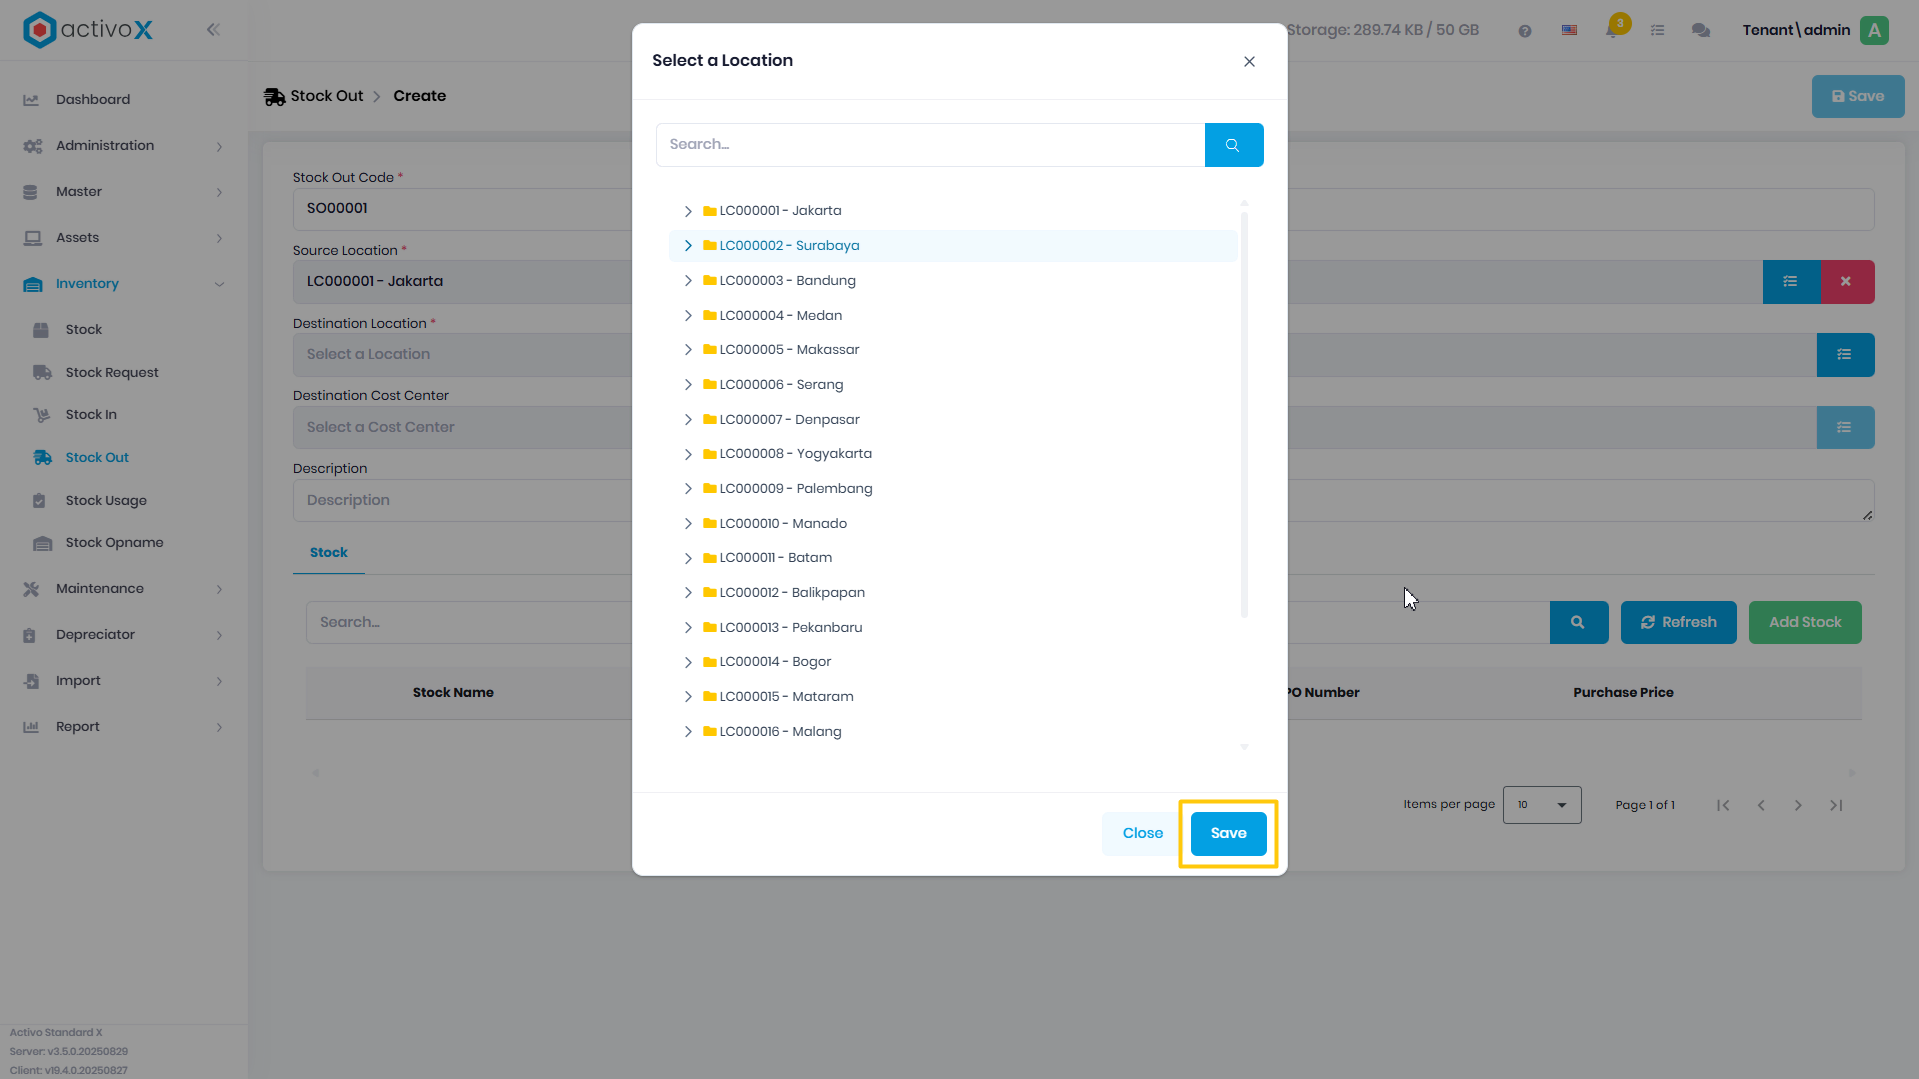This screenshot has height=1079, width=1919.
Task: Expand LC000001 - Jakarta node
Action: pyautogui.click(x=688, y=211)
